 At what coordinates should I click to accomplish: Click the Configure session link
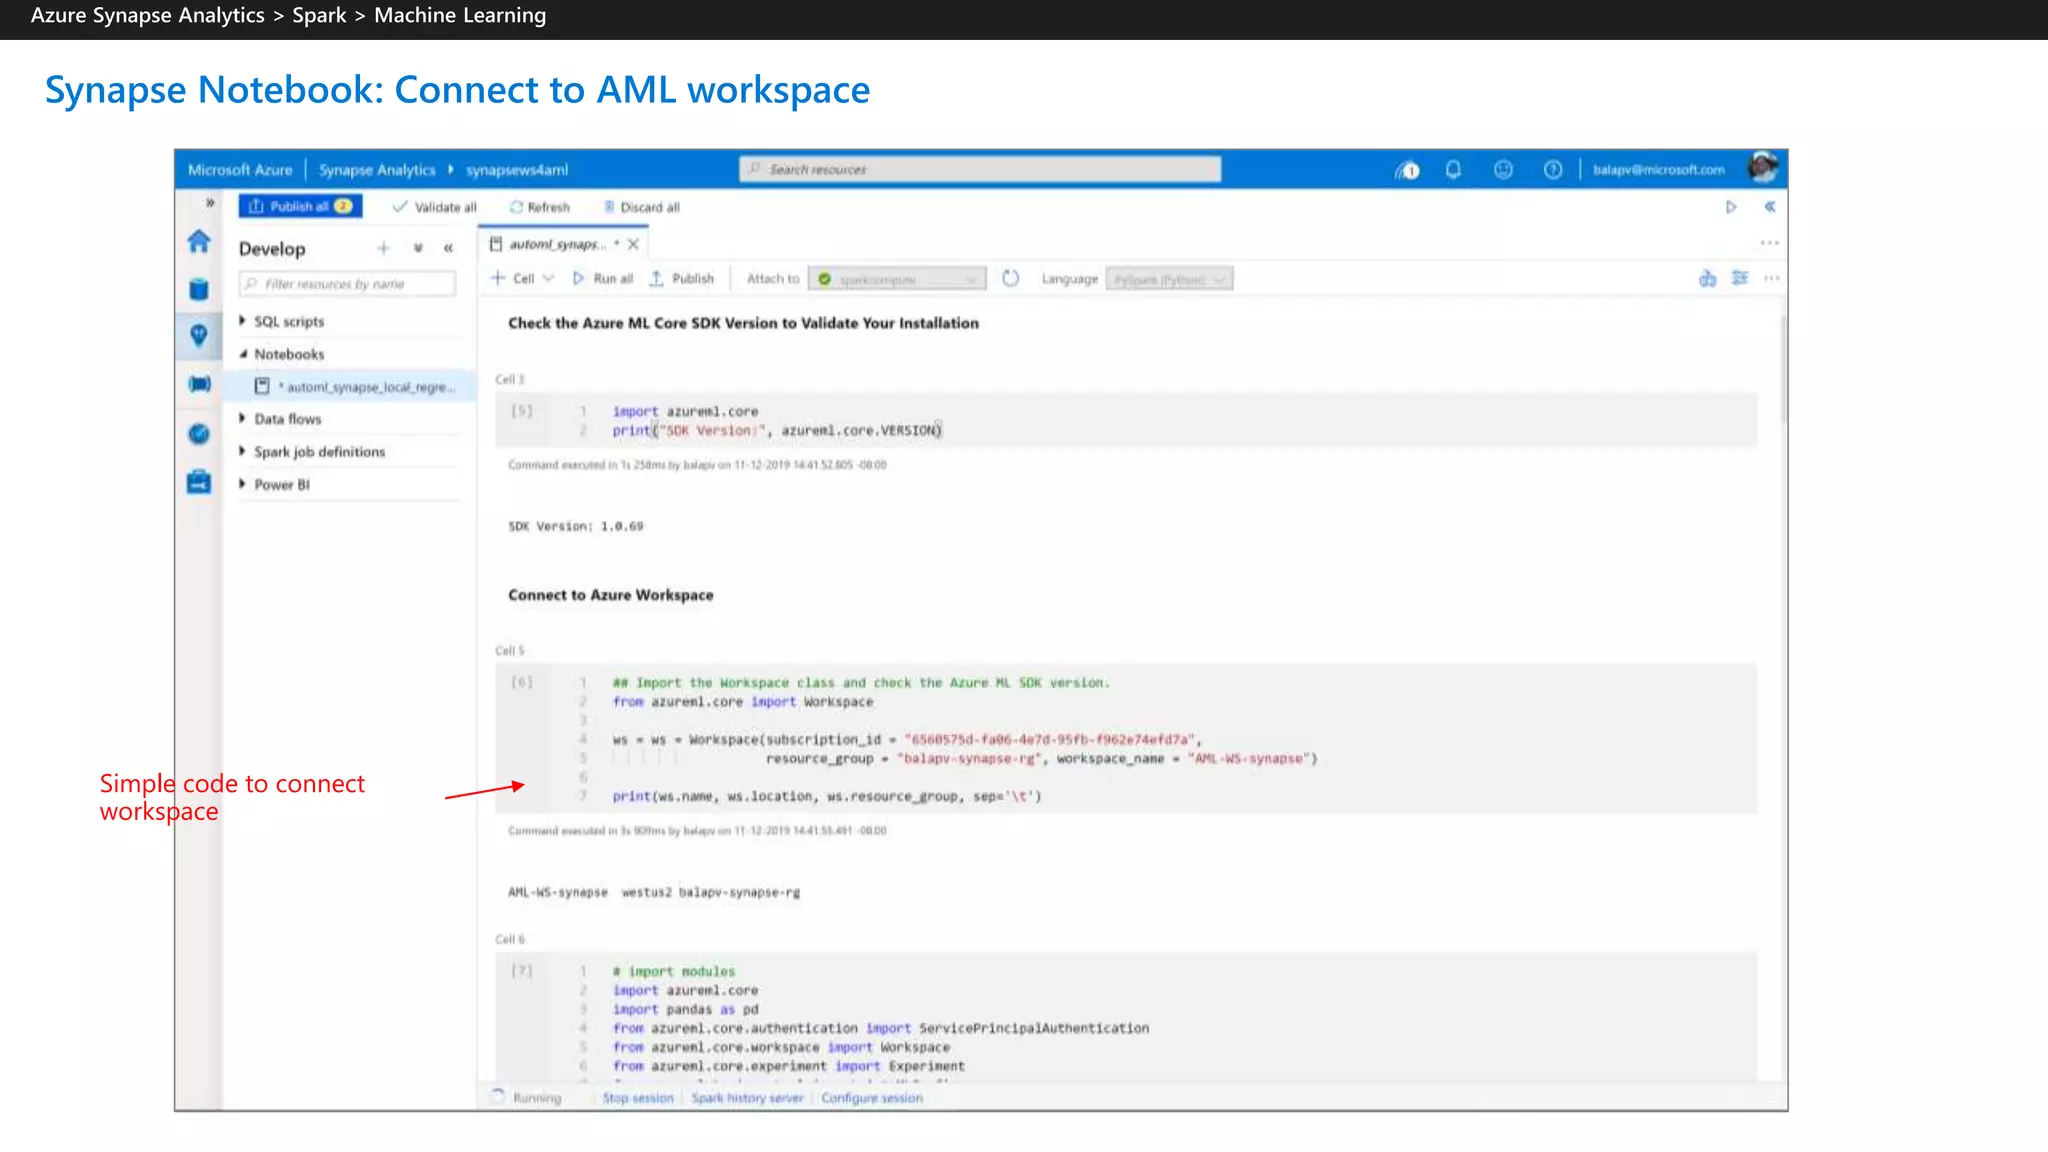point(872,1098)
